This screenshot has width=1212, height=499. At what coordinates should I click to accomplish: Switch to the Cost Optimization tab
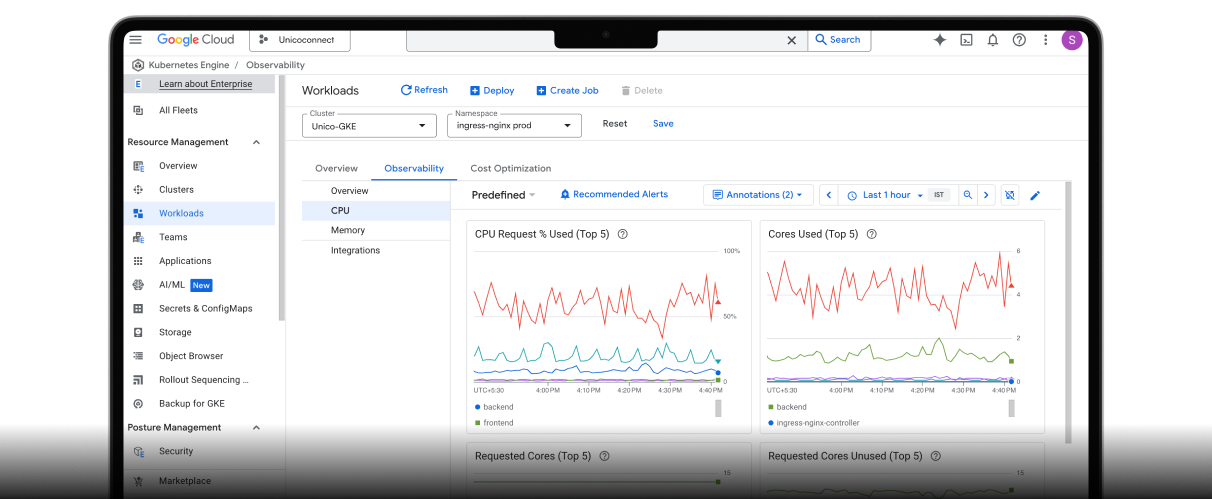tap(510, 168)
